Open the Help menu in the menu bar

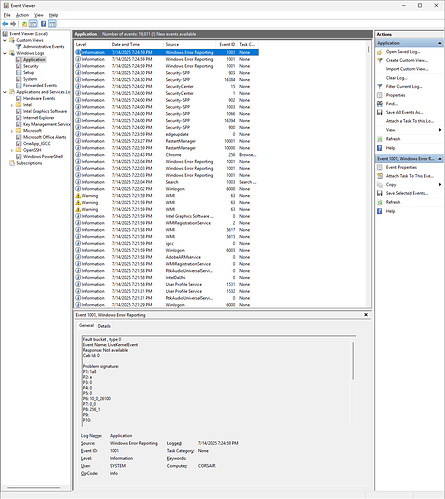point(53,15)
